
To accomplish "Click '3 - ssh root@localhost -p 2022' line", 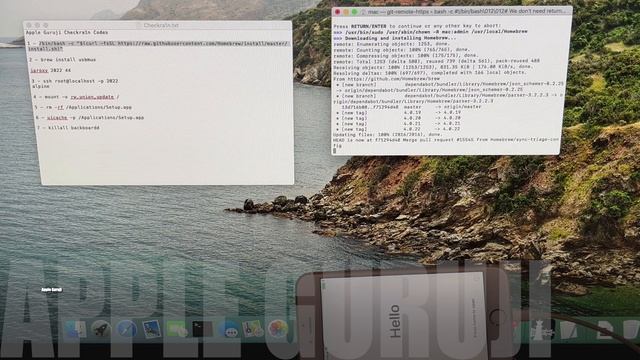I will pyautogui.click(x=76, y=81).
